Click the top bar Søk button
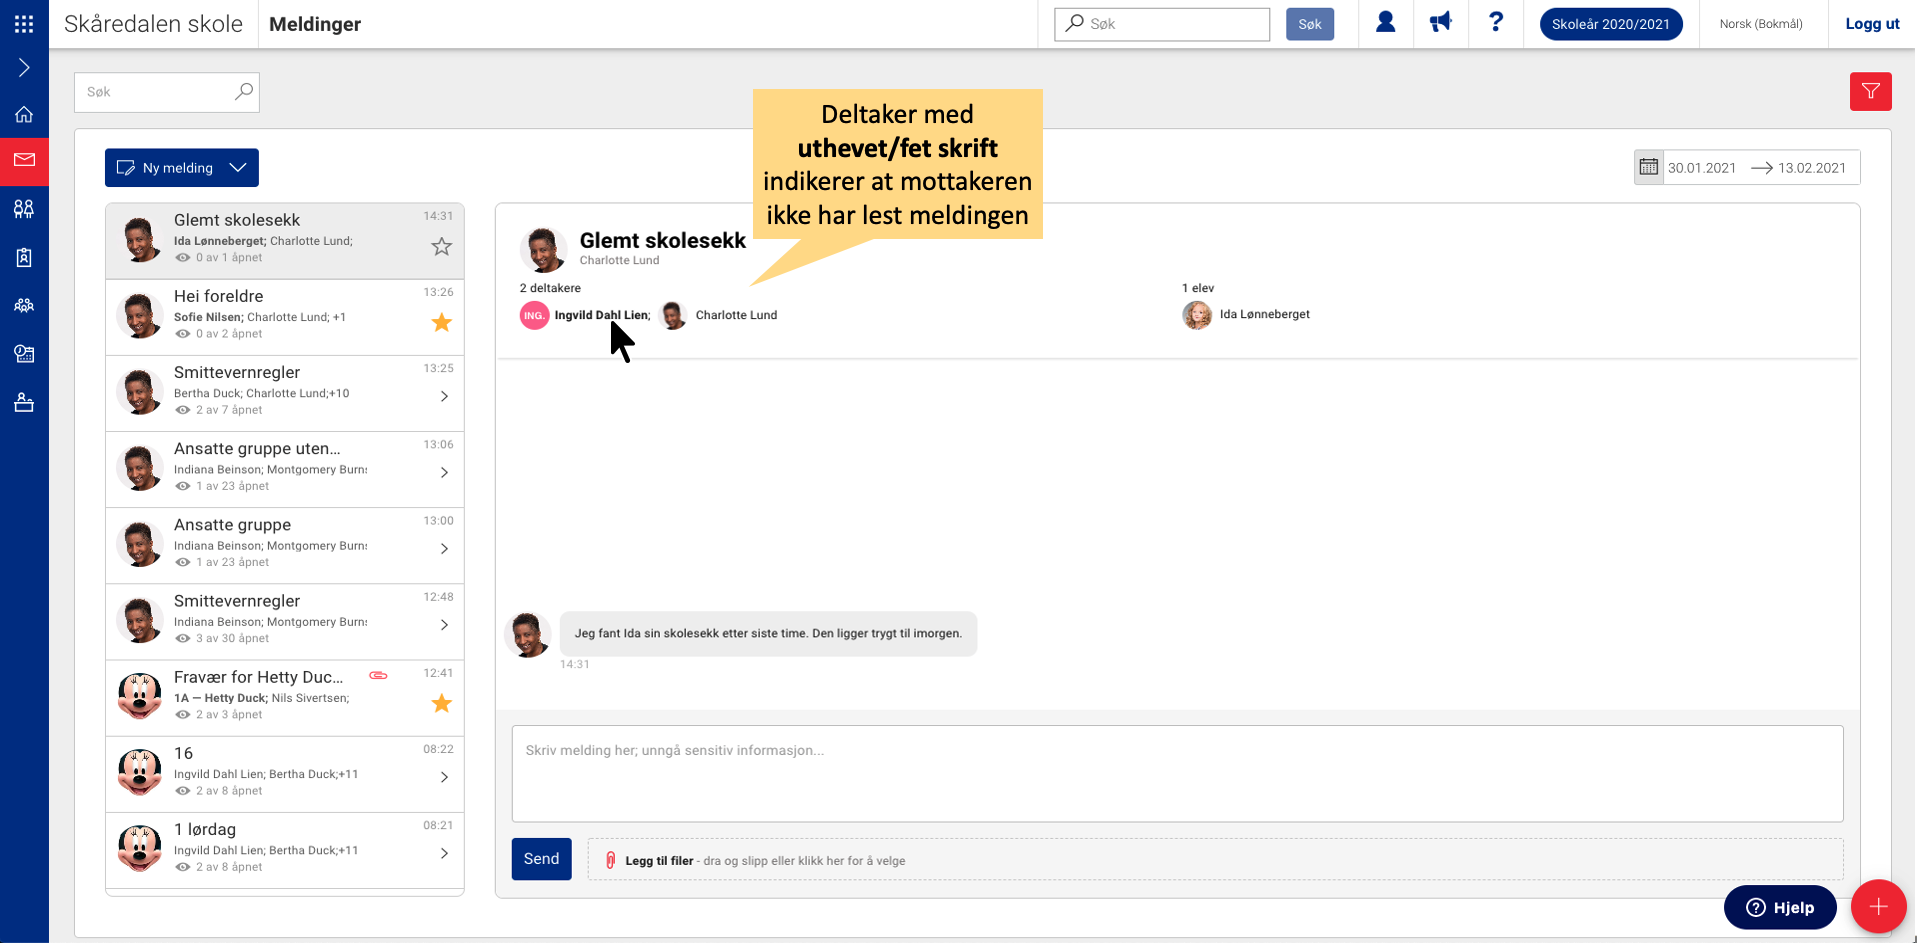The height and width of the screenshot is (943, 1917). 1310,24
